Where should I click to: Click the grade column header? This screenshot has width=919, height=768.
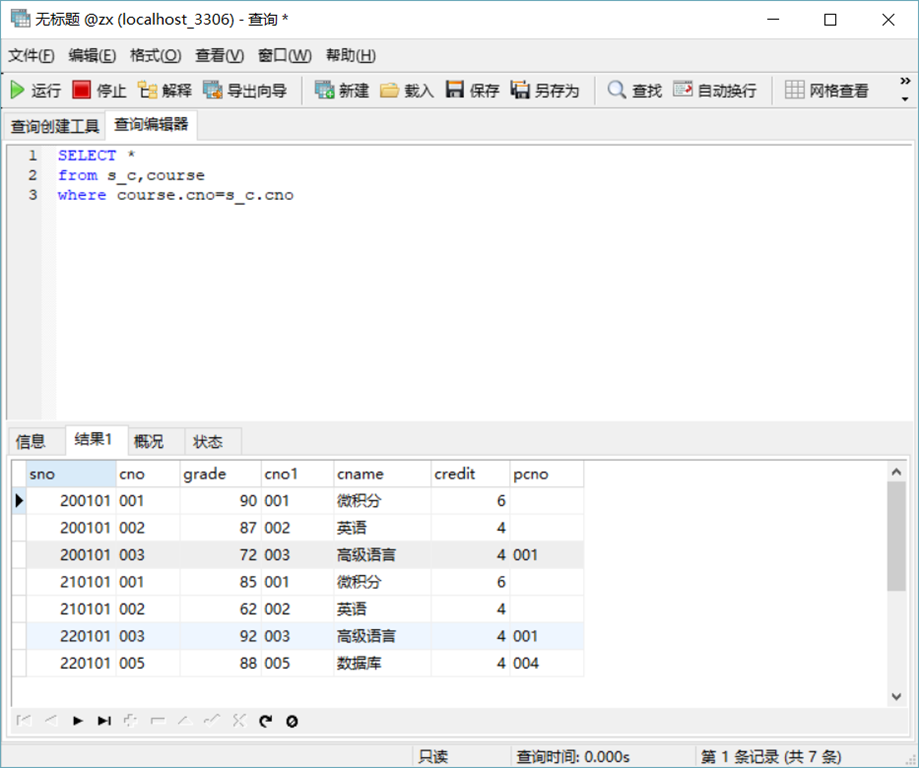[x=220, y=474]
